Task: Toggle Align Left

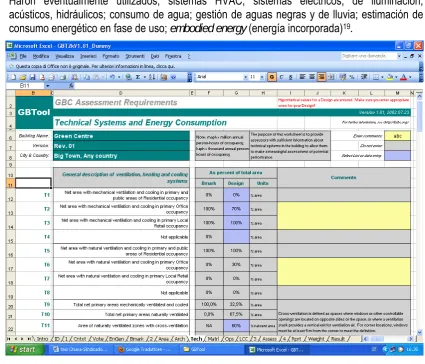Action: (302, 77)
